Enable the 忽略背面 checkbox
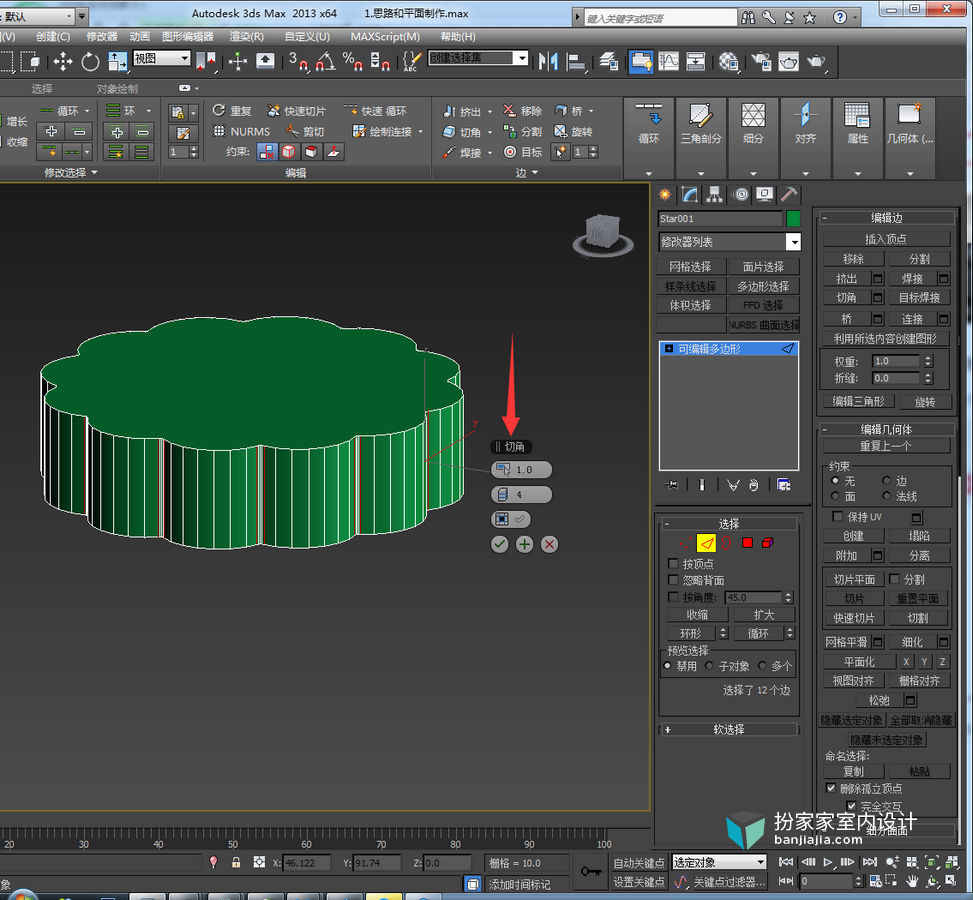The width and height of the screenshot is (973, 900). point(673,580)
